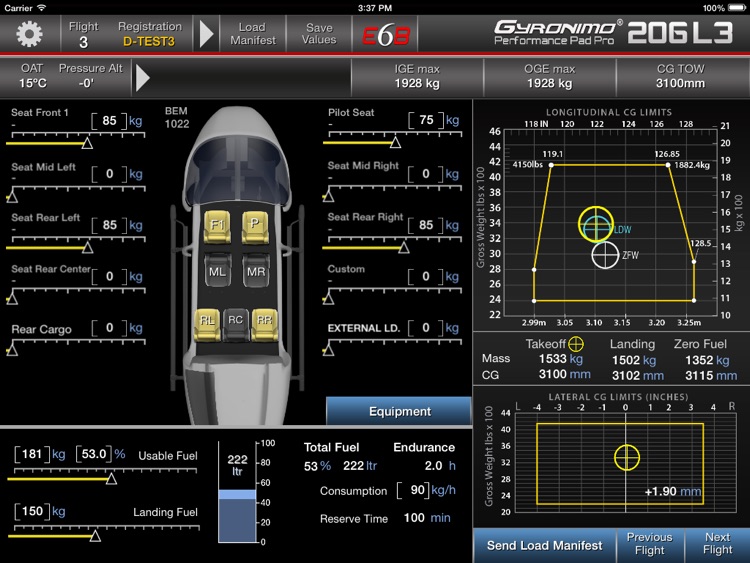Screen dimensions: 750x563
Task: Open the settings gear icon
Action: pyautogui.click(x=29, y=33)
